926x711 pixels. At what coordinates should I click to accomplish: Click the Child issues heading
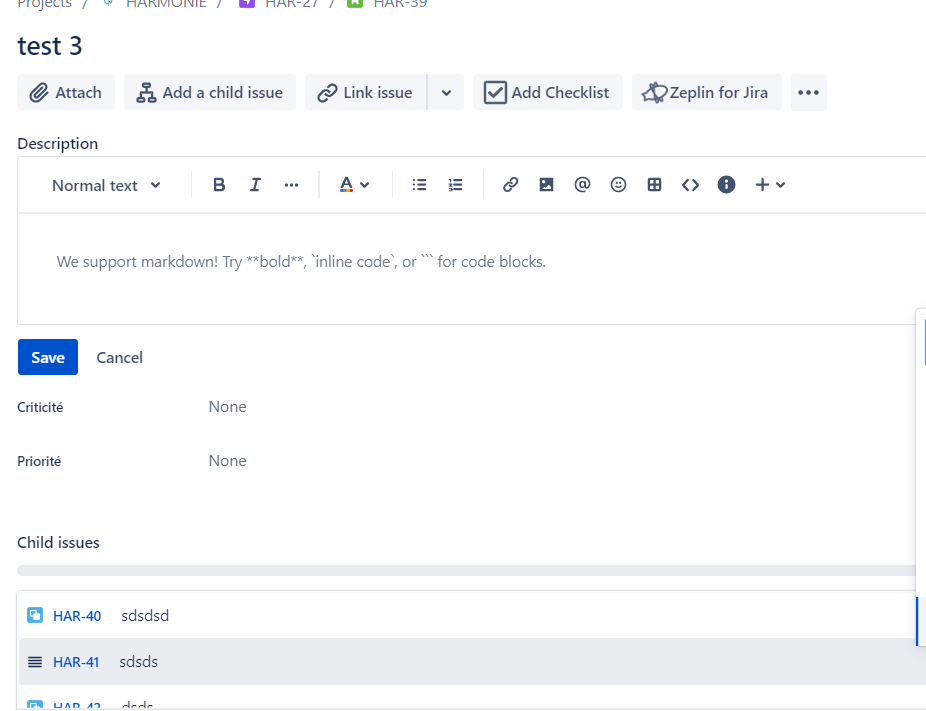58,543
